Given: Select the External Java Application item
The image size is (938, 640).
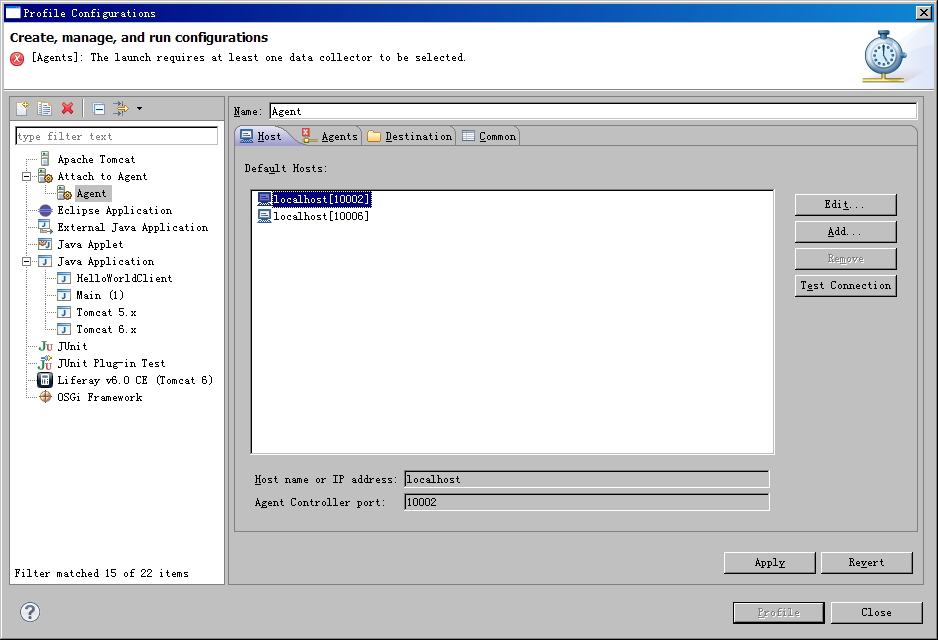Looking at the screenshot, I should coord(132,227).
